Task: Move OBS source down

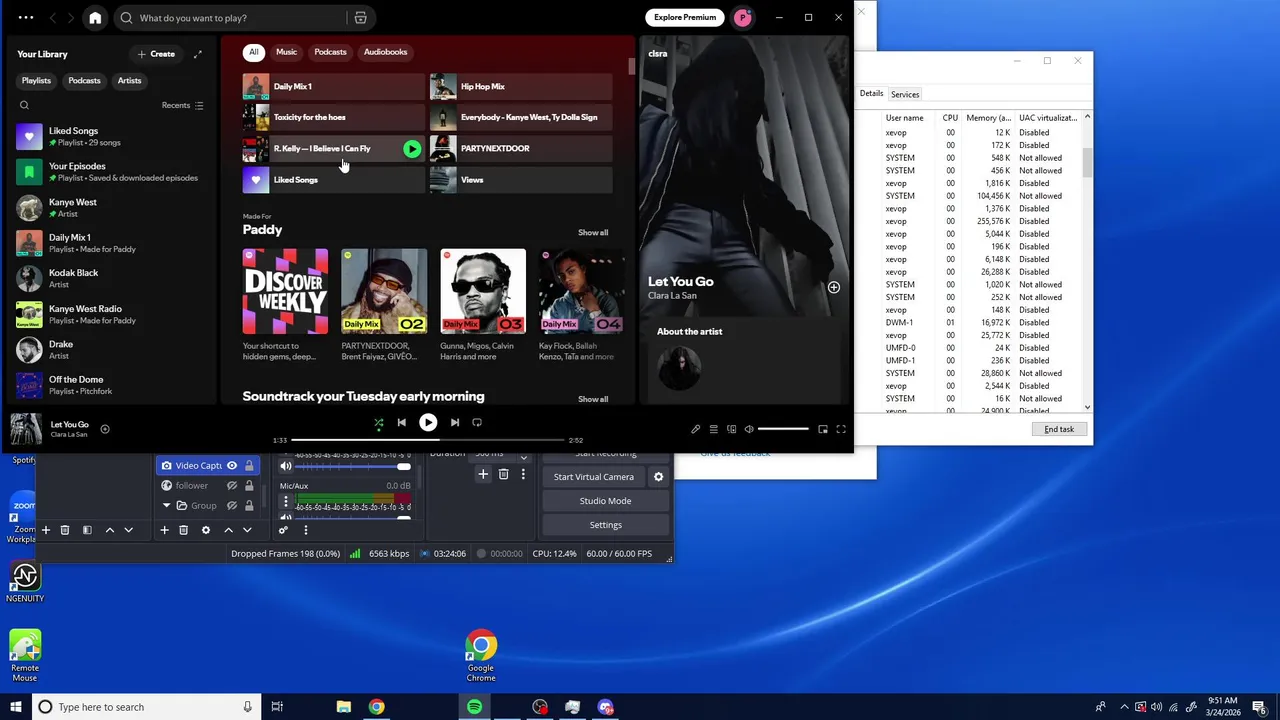Action: (247, 530)
